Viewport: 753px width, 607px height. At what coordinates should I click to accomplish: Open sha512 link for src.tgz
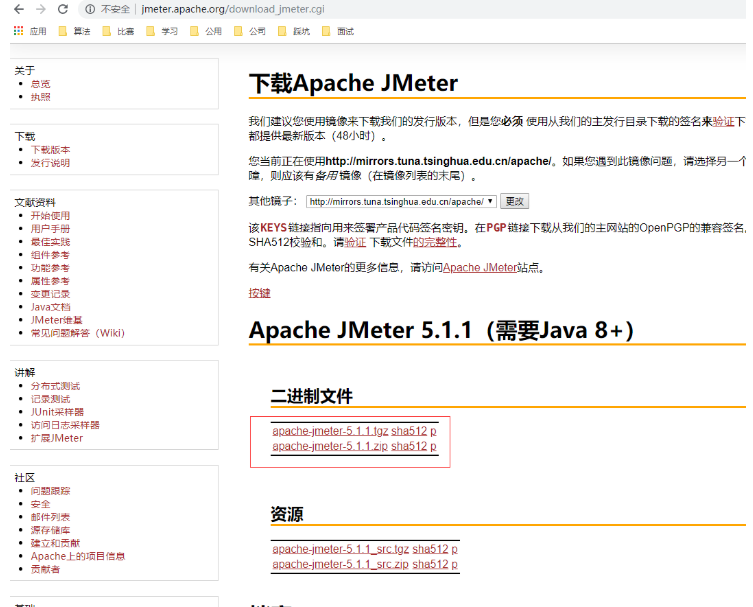tap(430, 549)
